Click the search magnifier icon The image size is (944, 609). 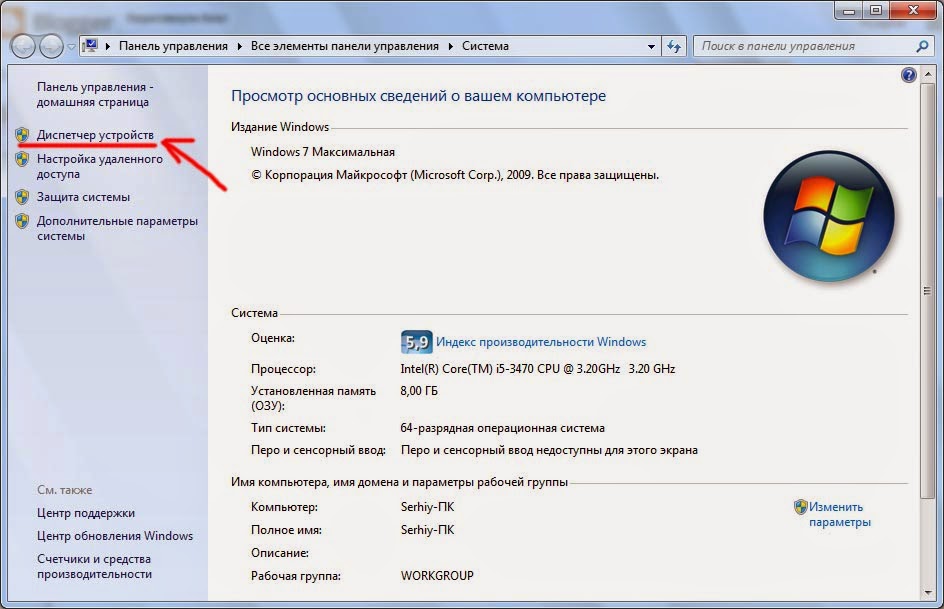[x=922, y=46]
